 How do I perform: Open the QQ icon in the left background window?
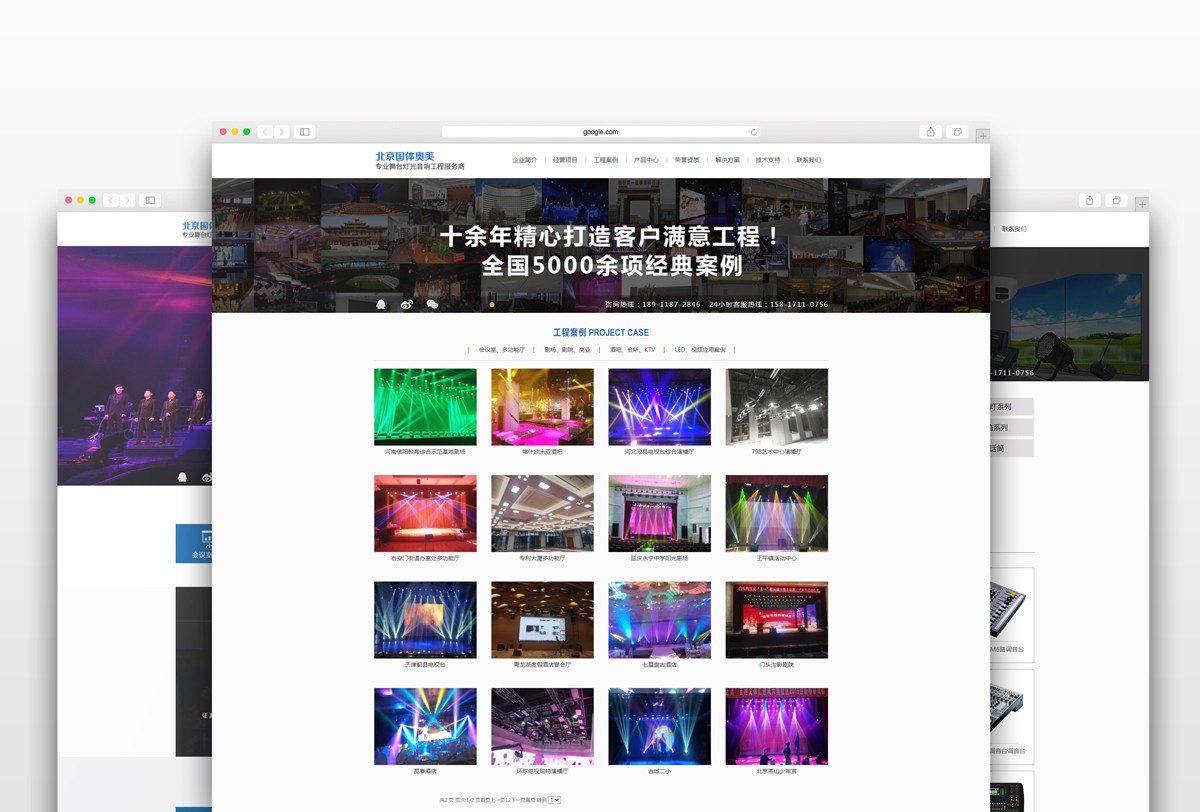(182, 477)
